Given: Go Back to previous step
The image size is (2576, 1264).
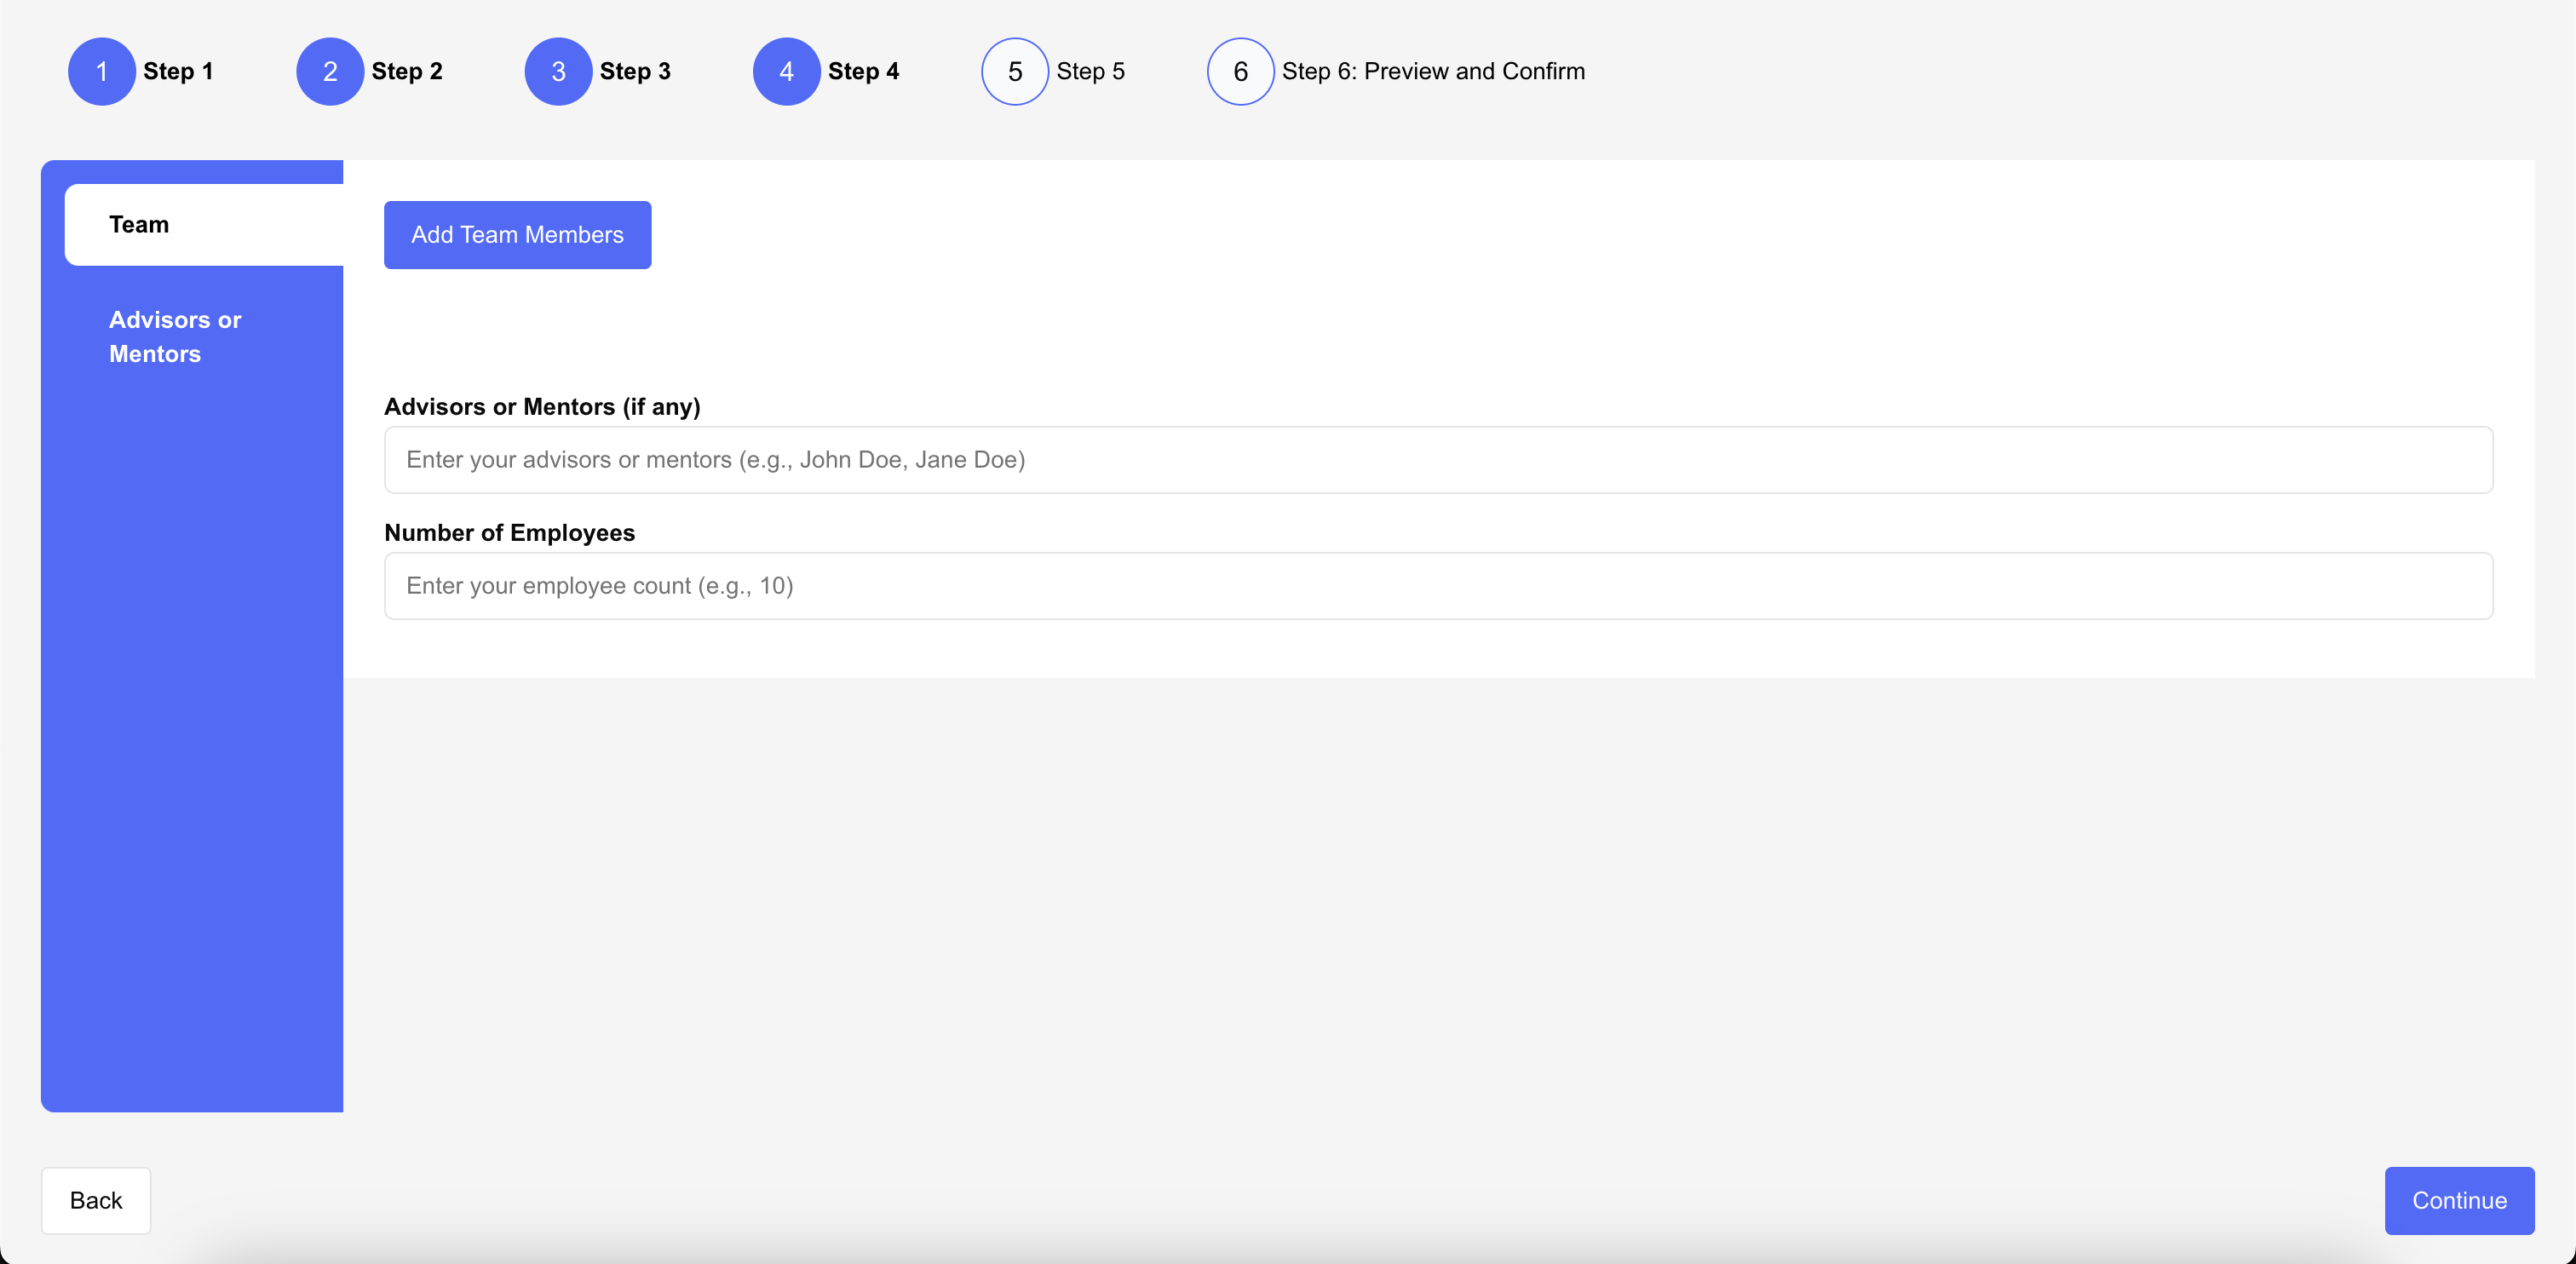Looking at the screenshot, I should 96,1200.
